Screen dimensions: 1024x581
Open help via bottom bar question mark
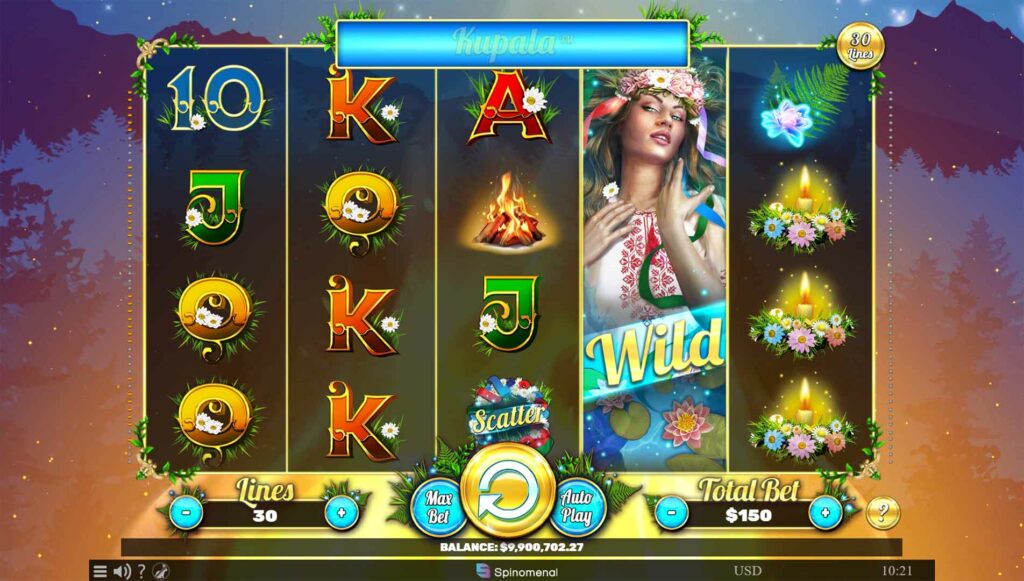141,571
